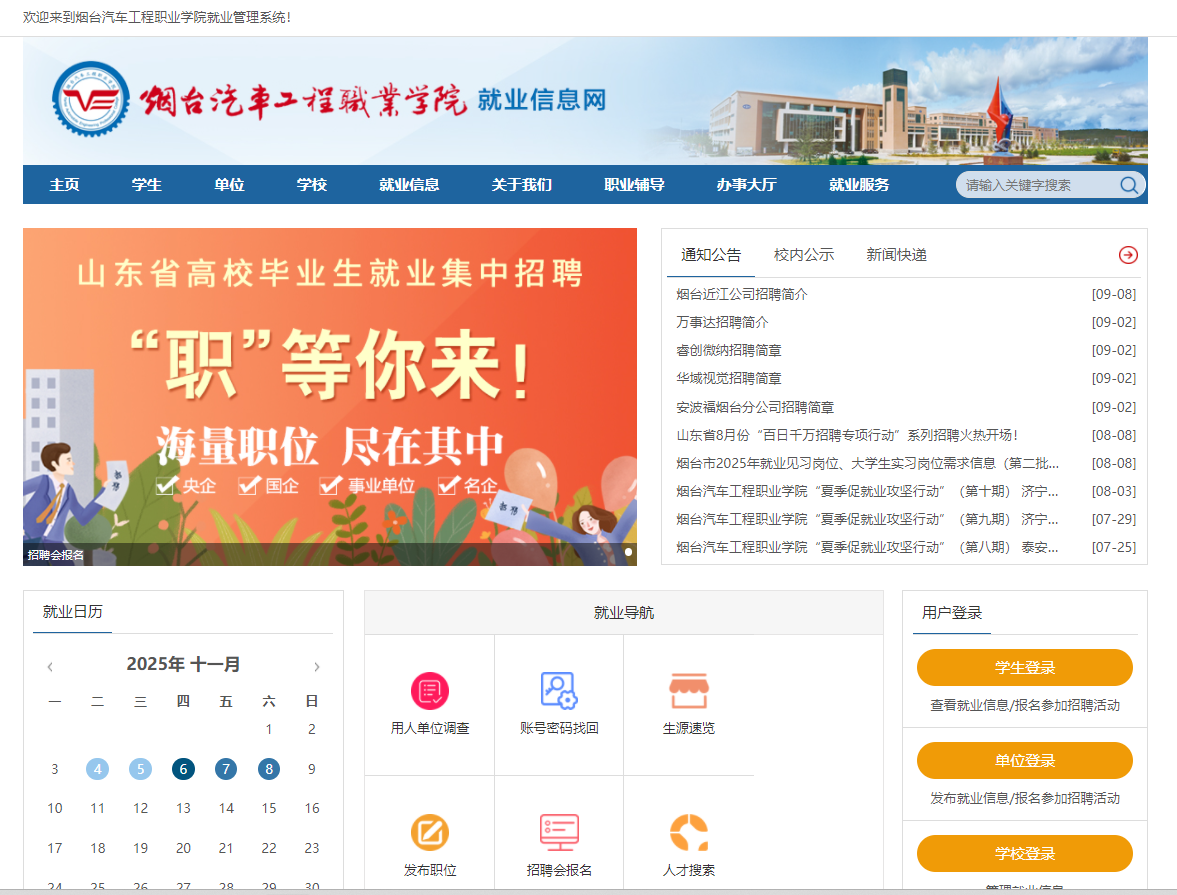The image size is (1177, 895).
Task: Click the 招聘会报名 monitor icon
Action: pyautogui.click(x=559, y=832)
